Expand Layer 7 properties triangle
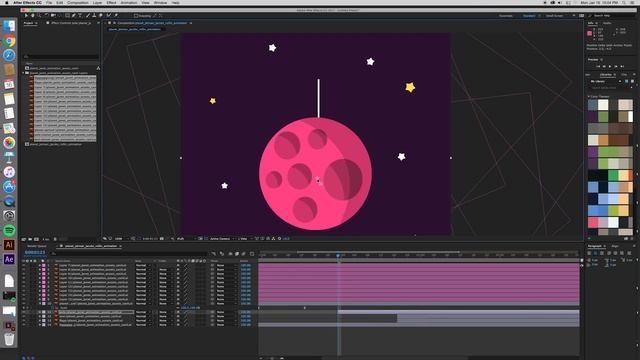The width and height of the screenshot is (640, 360). pyautogui.click(x=40, y=265)
